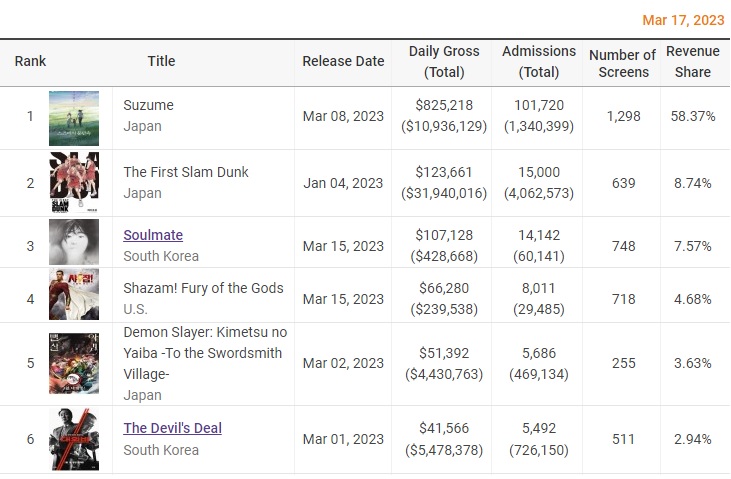
Task: Click the Admissions (Total) column header
Action: click(539, 61)
